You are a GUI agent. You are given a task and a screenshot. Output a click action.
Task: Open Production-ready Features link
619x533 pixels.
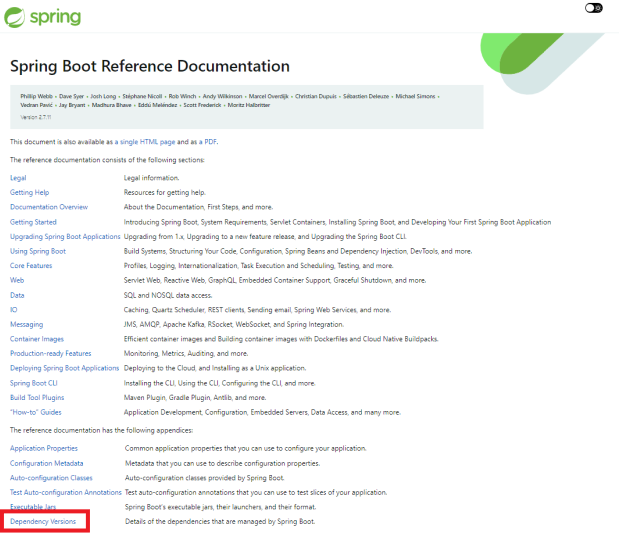51,353
